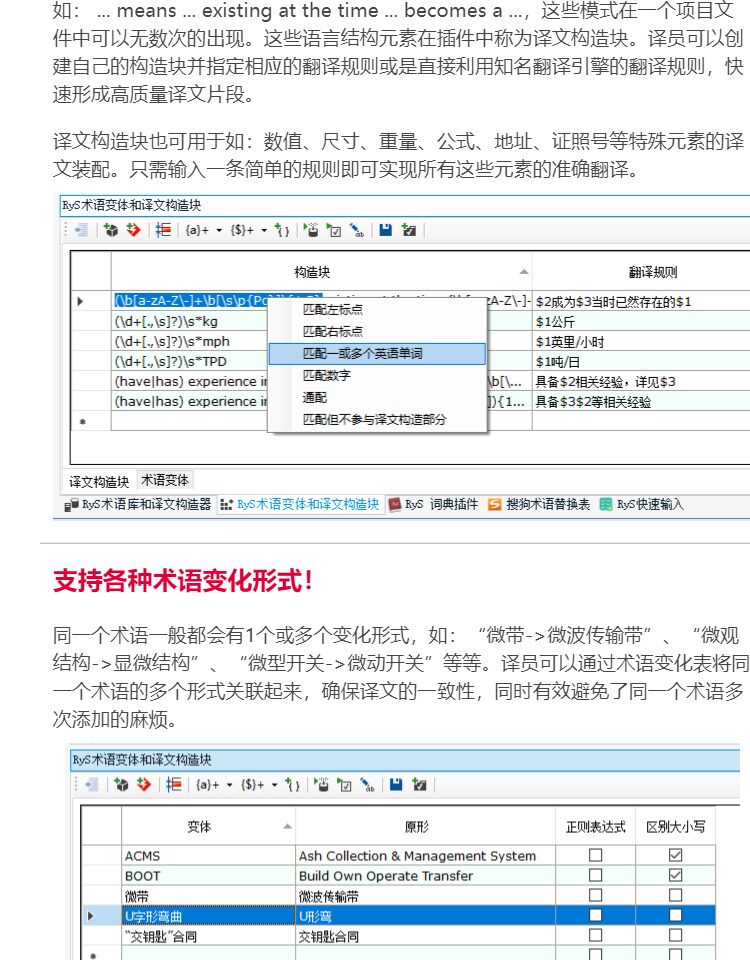The image size is (750, 960).
Task: Toggle 区别大小写 checkbox for ACMS row
Action: (x=675, y=855)
